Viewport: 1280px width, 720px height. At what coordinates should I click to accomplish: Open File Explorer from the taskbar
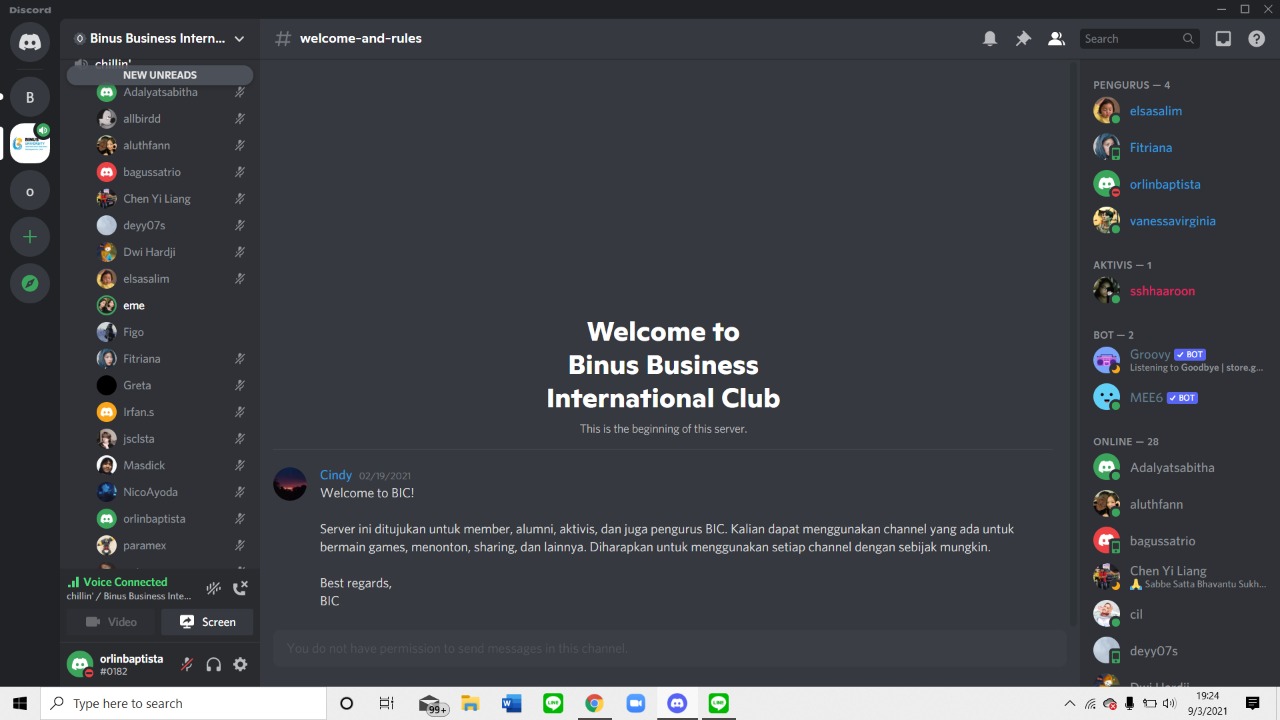[x=470, y=704]
